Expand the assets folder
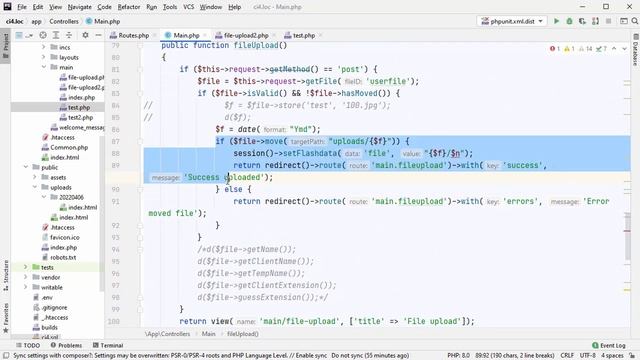 coord(35,177)
